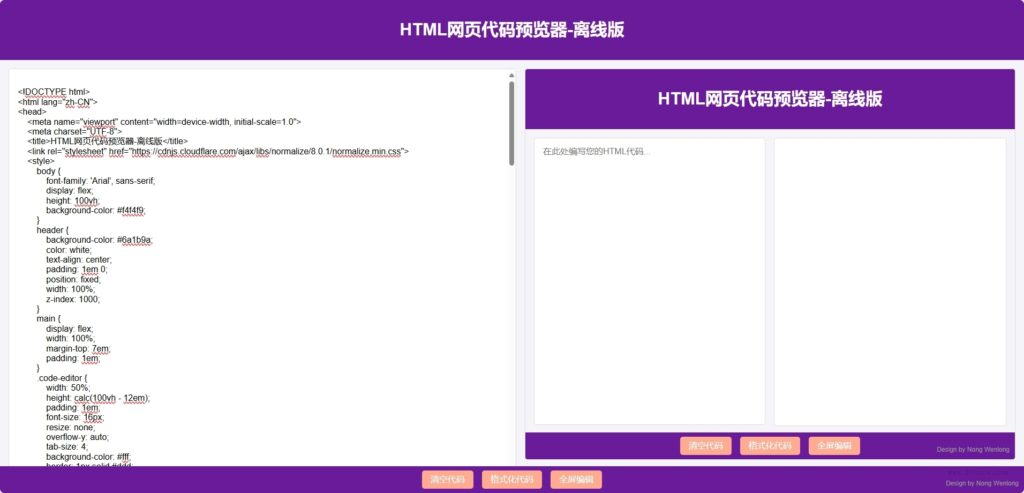The image size is (1024, 493).
Task: Click the meta charset UTF-8 line
Action: point(74,131)
